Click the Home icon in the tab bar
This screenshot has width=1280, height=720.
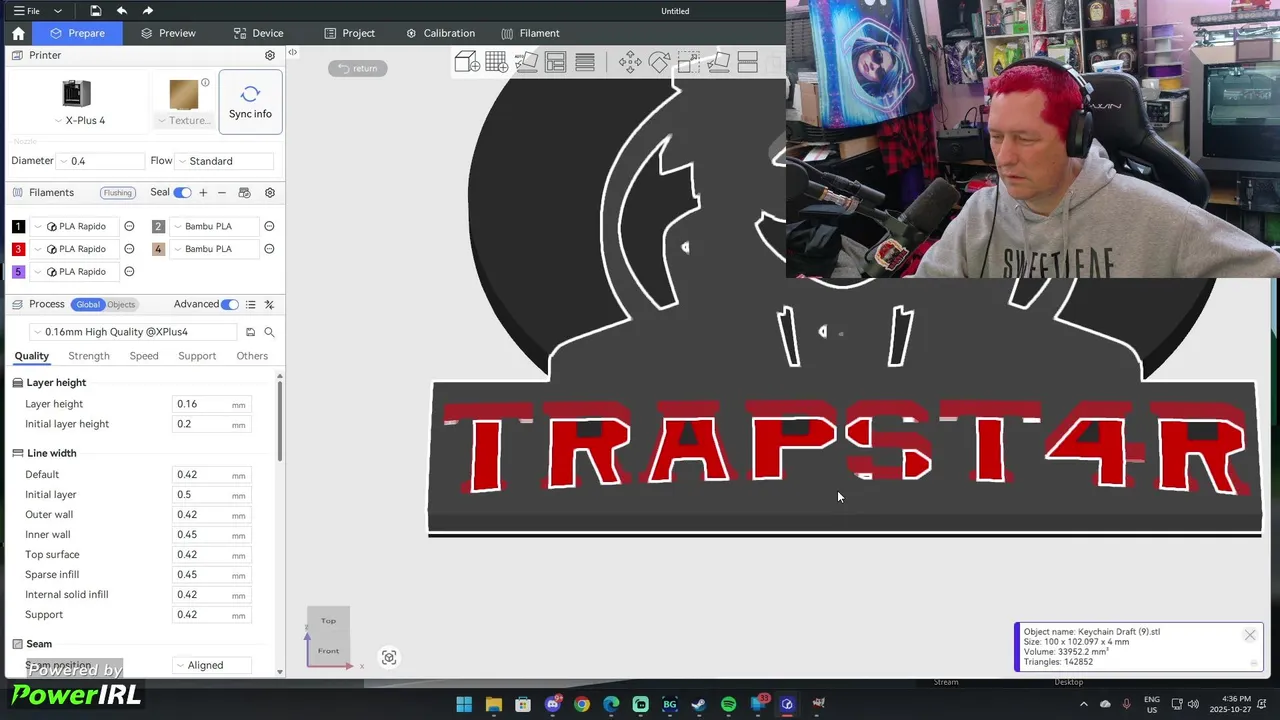point(18,33)
